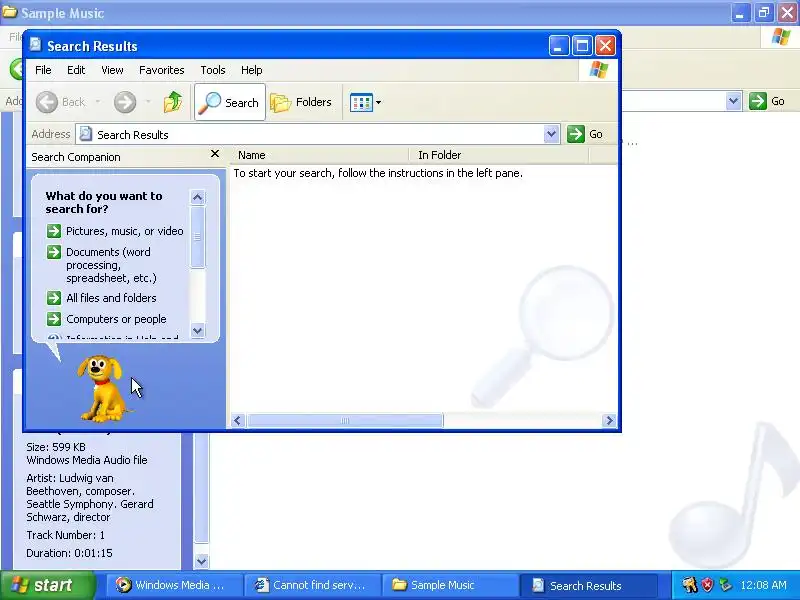Sort results by Name column
The height and width of the screenshot is (600, 800).
point(321,155)
